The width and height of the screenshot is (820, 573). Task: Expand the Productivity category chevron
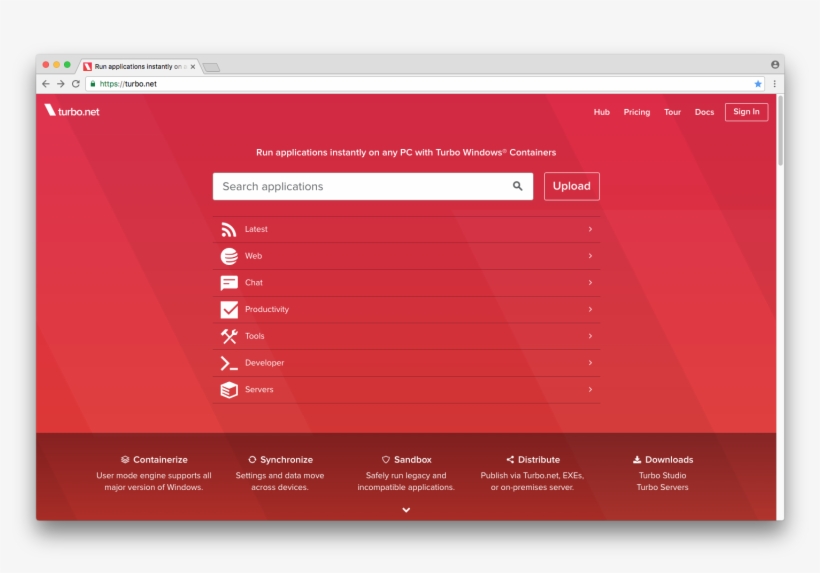pos(590,310)
